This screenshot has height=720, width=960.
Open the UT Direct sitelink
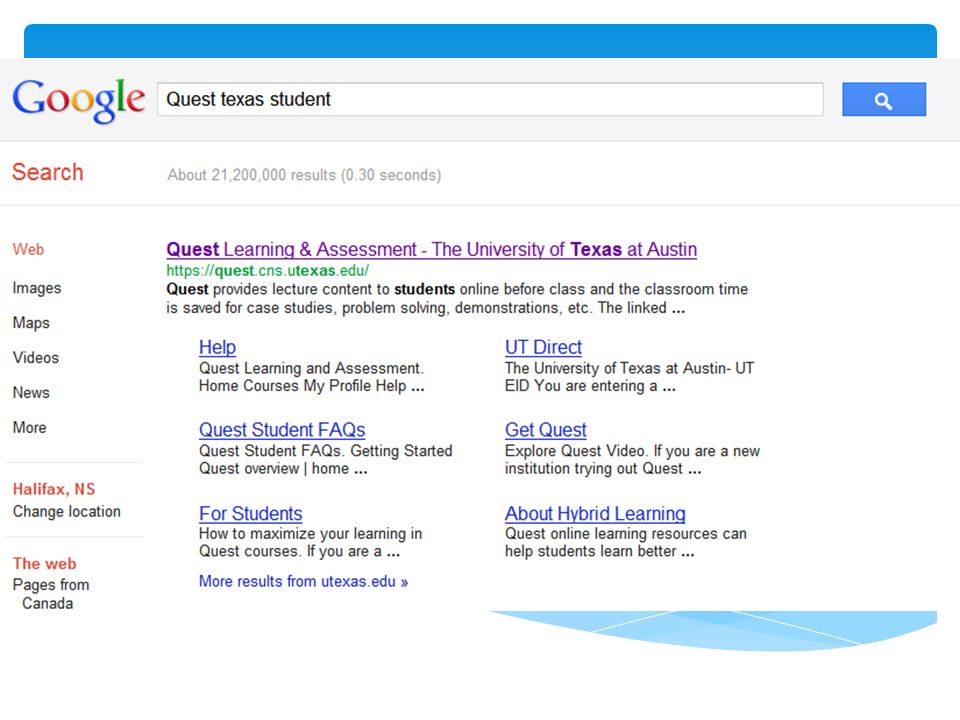point(543,347)
